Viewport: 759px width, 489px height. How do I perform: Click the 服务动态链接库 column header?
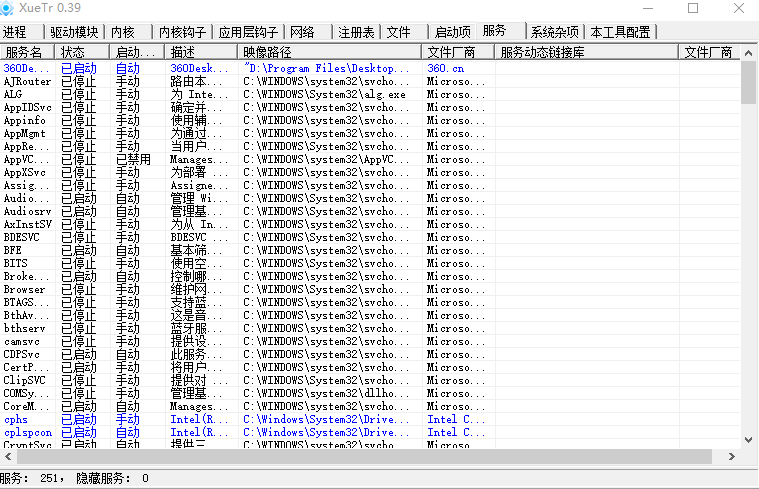[543, 51]
